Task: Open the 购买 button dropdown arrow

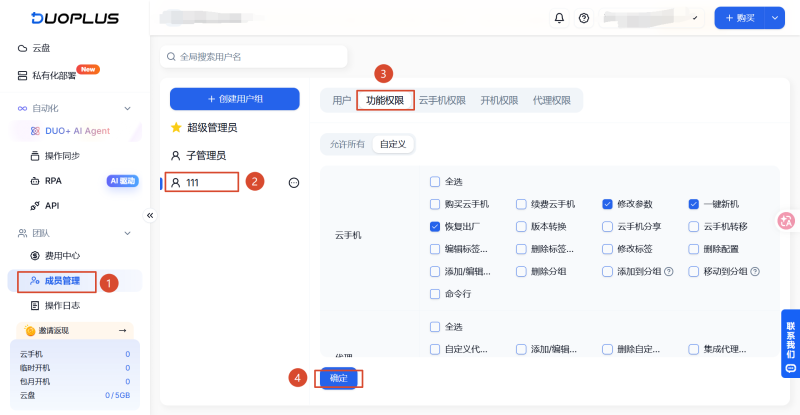Action: click(774, 18)
